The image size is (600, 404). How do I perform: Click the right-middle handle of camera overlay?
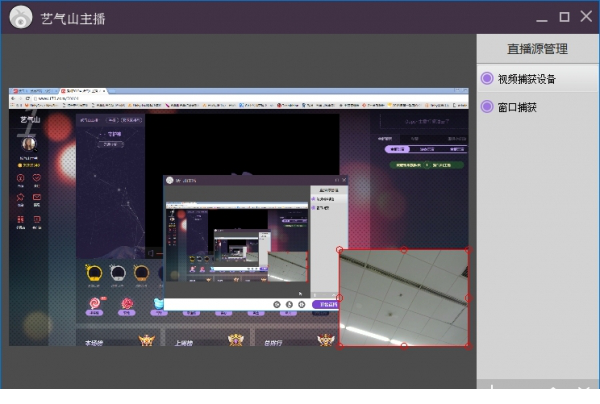click(468, 298)
